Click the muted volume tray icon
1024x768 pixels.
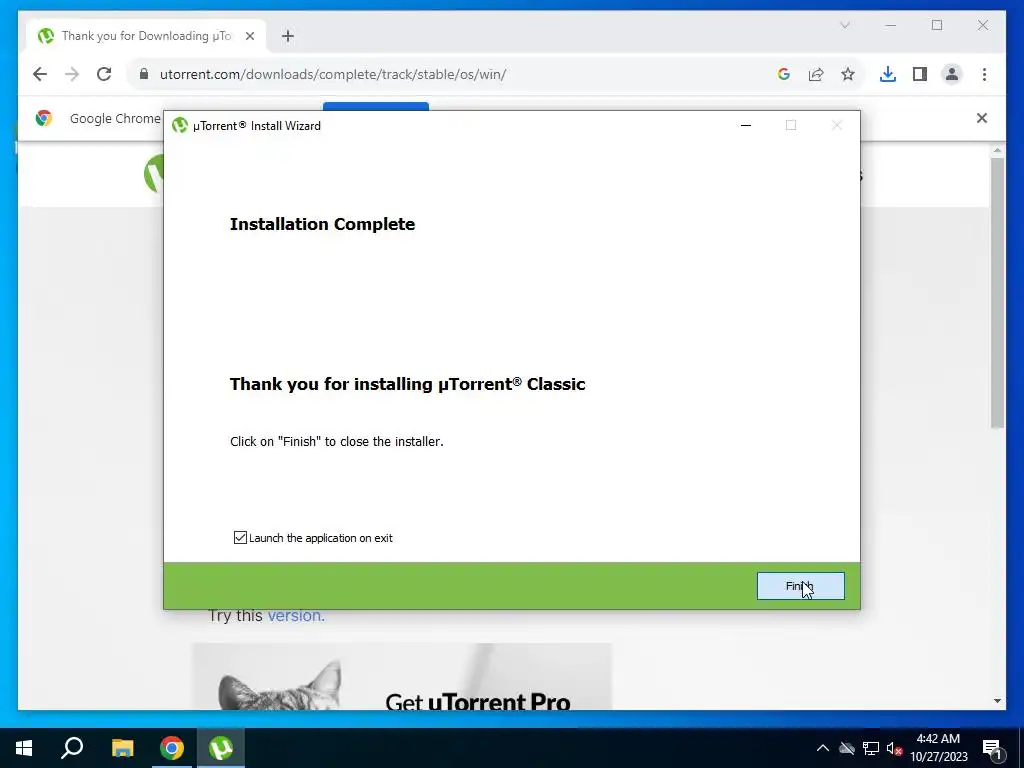coord(895,748)
